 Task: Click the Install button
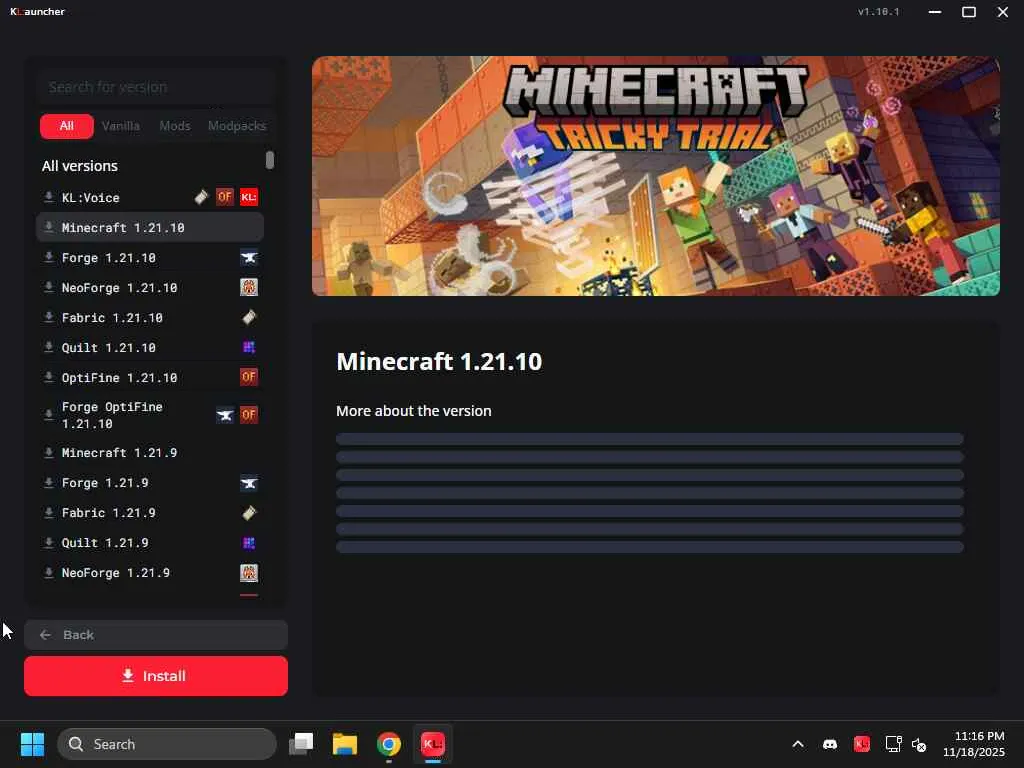pos(156,676)
